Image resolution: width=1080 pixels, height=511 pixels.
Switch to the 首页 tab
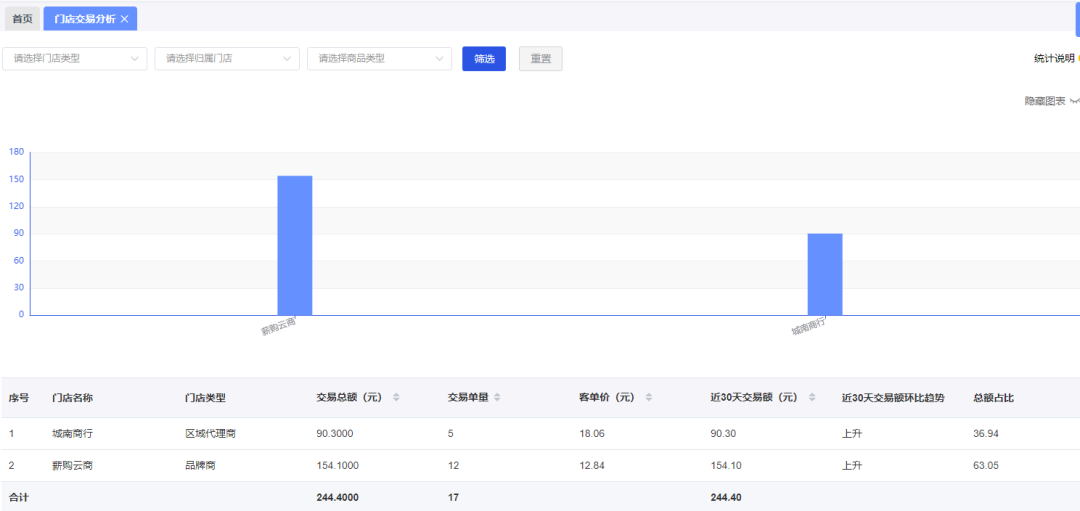click(22, 19)
